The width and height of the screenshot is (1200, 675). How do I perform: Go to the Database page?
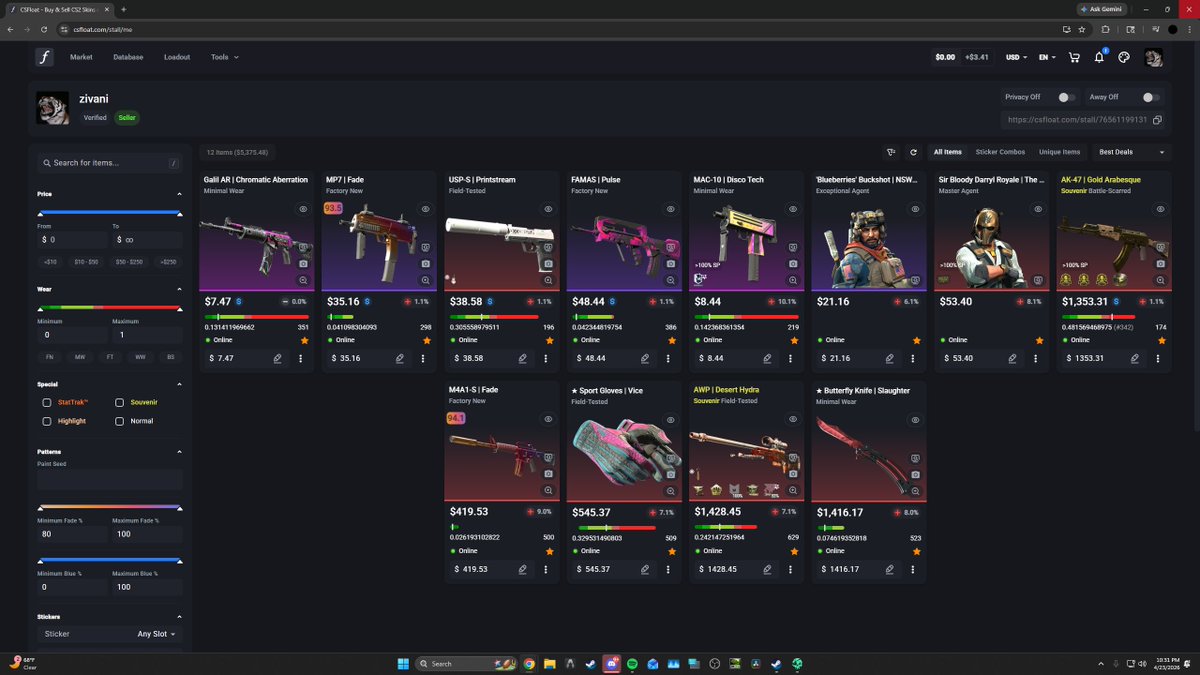tap(128, 57)
